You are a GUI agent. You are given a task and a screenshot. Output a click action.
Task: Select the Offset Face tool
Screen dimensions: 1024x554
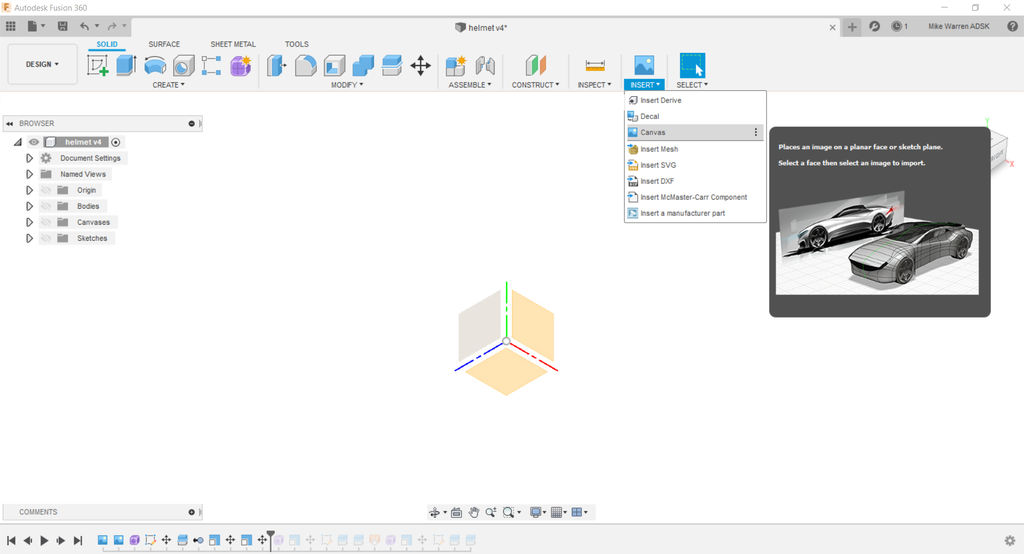click(x=392, y=65)
